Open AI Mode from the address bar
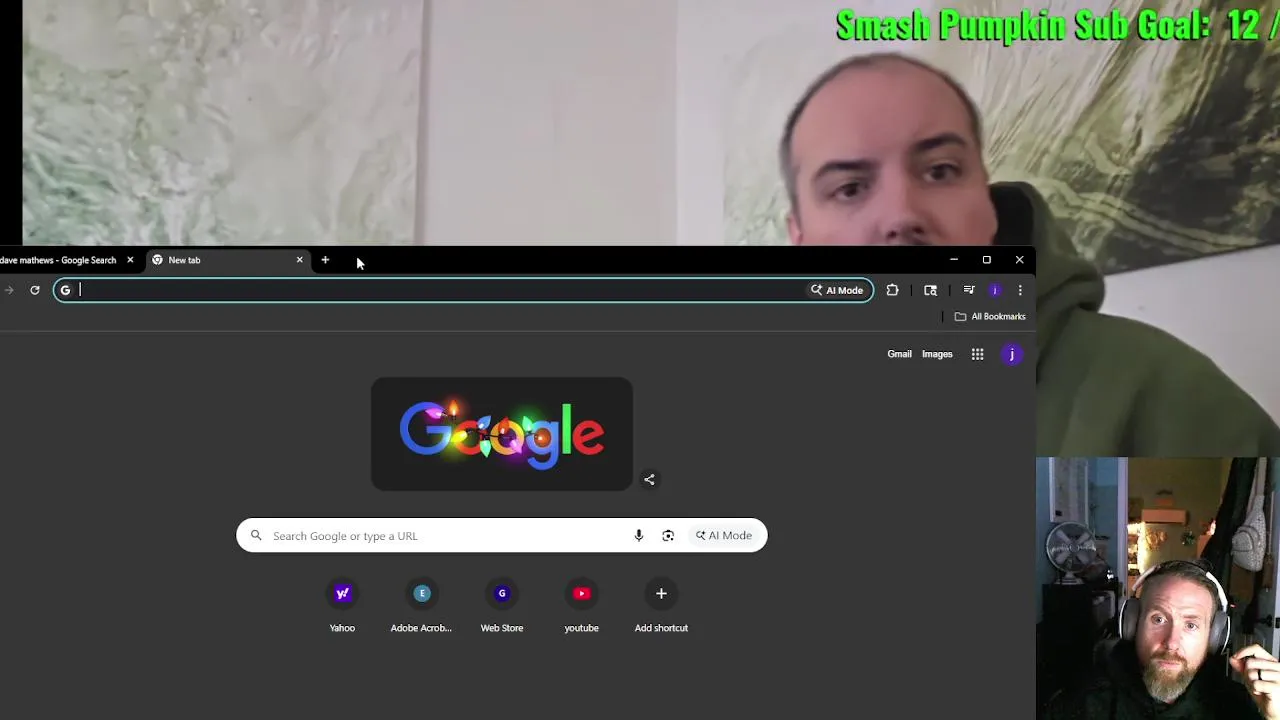Screen dimensions: 1280x720 point(837,290)
